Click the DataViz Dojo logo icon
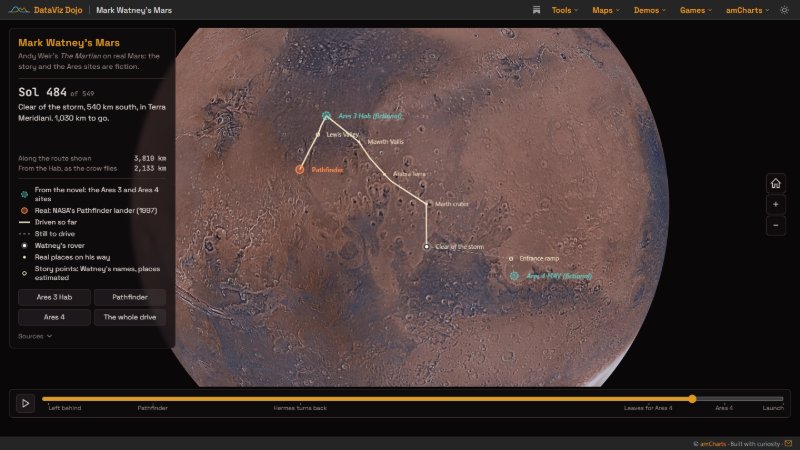The height and width of the screenshot is (450, 800). pyautogui.click(x=19, y=10)
